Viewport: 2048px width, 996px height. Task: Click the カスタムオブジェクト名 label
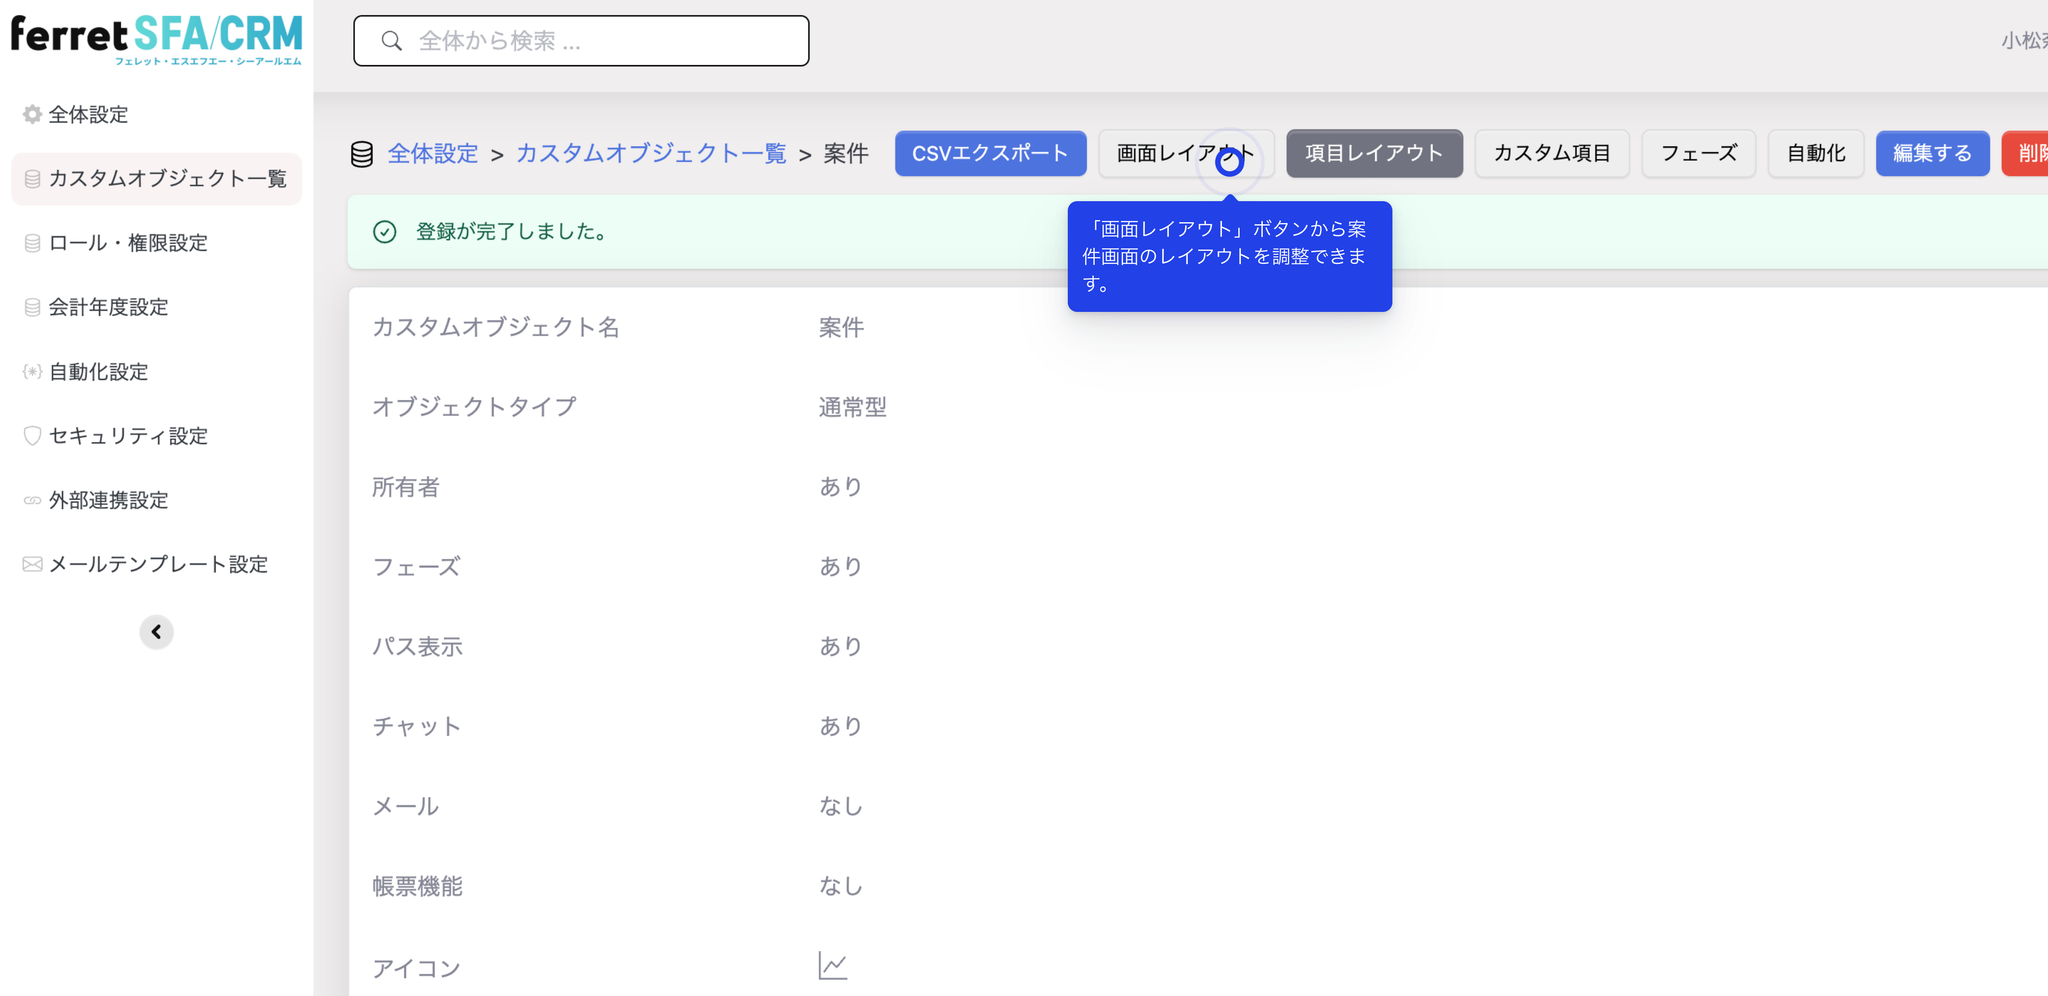[496, 327]
